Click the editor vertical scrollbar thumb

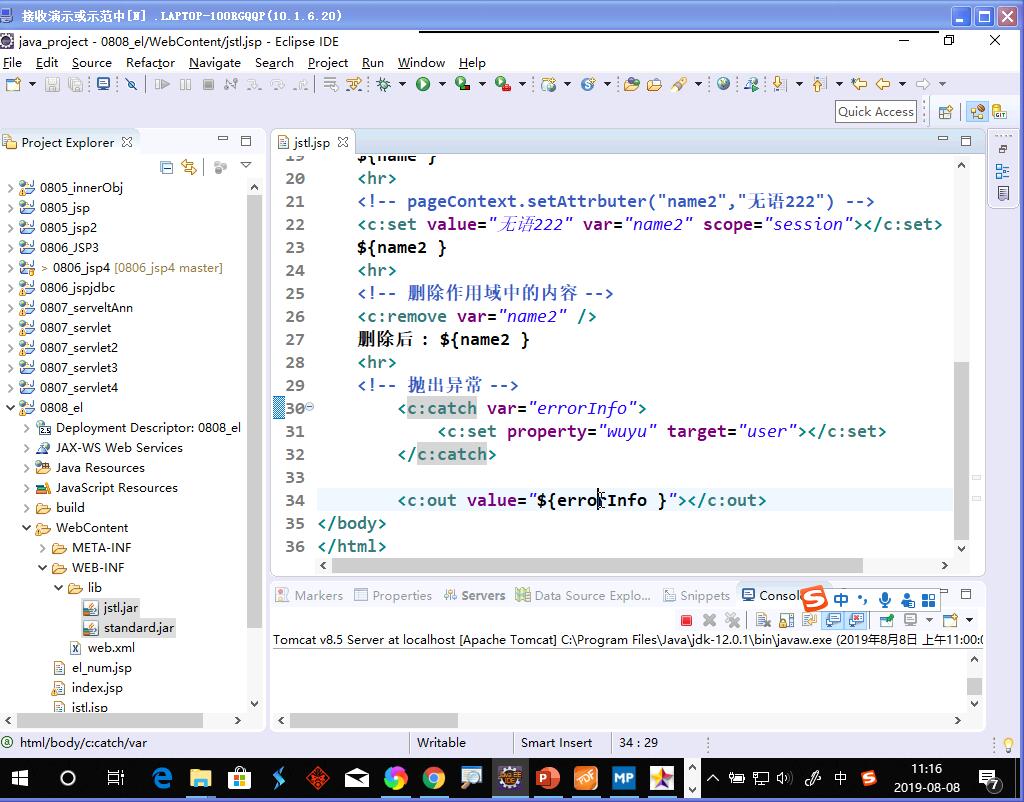point(961,451)
